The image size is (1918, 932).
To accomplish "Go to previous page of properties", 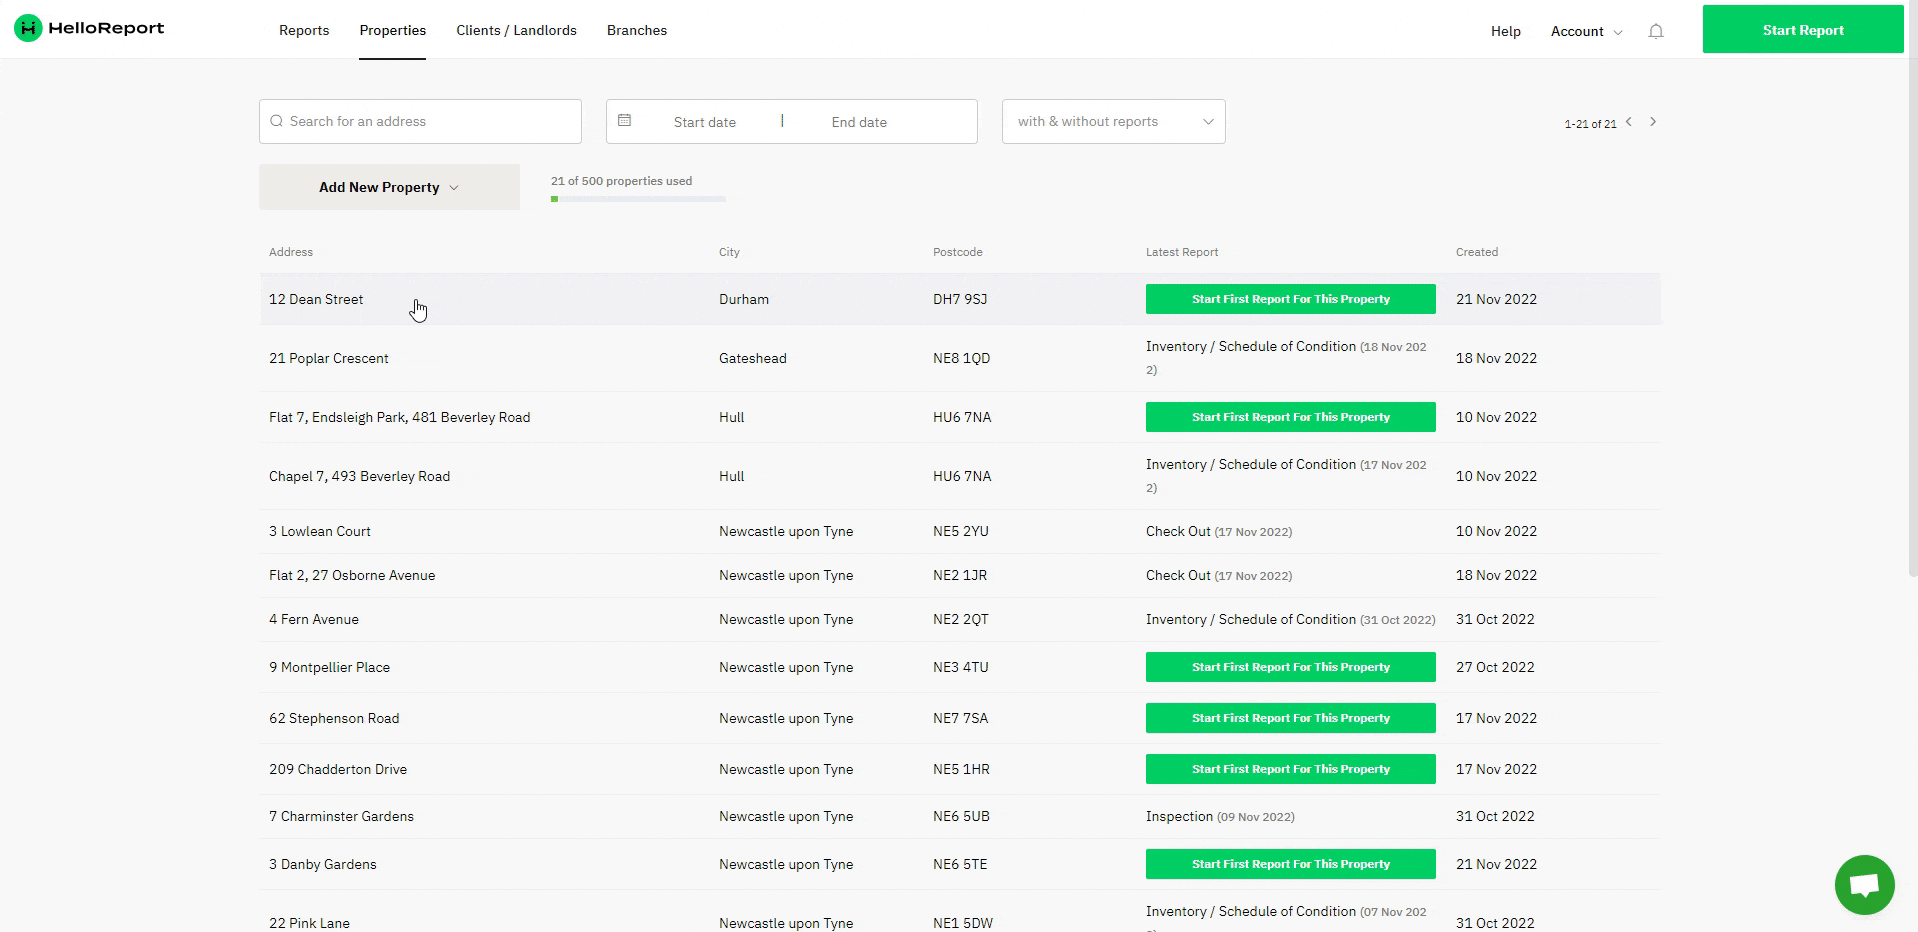I will (1629, 122).
